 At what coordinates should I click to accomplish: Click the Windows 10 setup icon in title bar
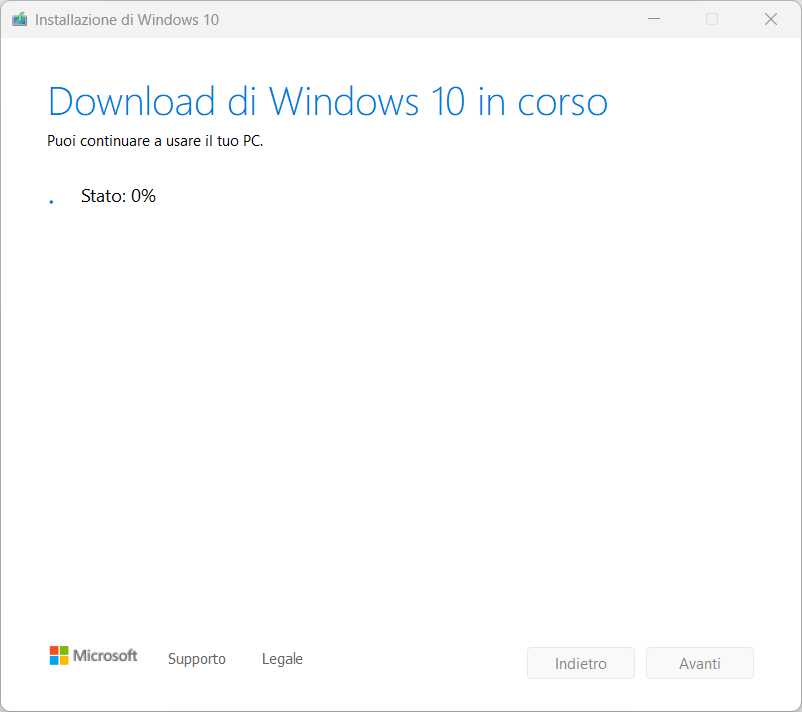(x=19, y=19)
